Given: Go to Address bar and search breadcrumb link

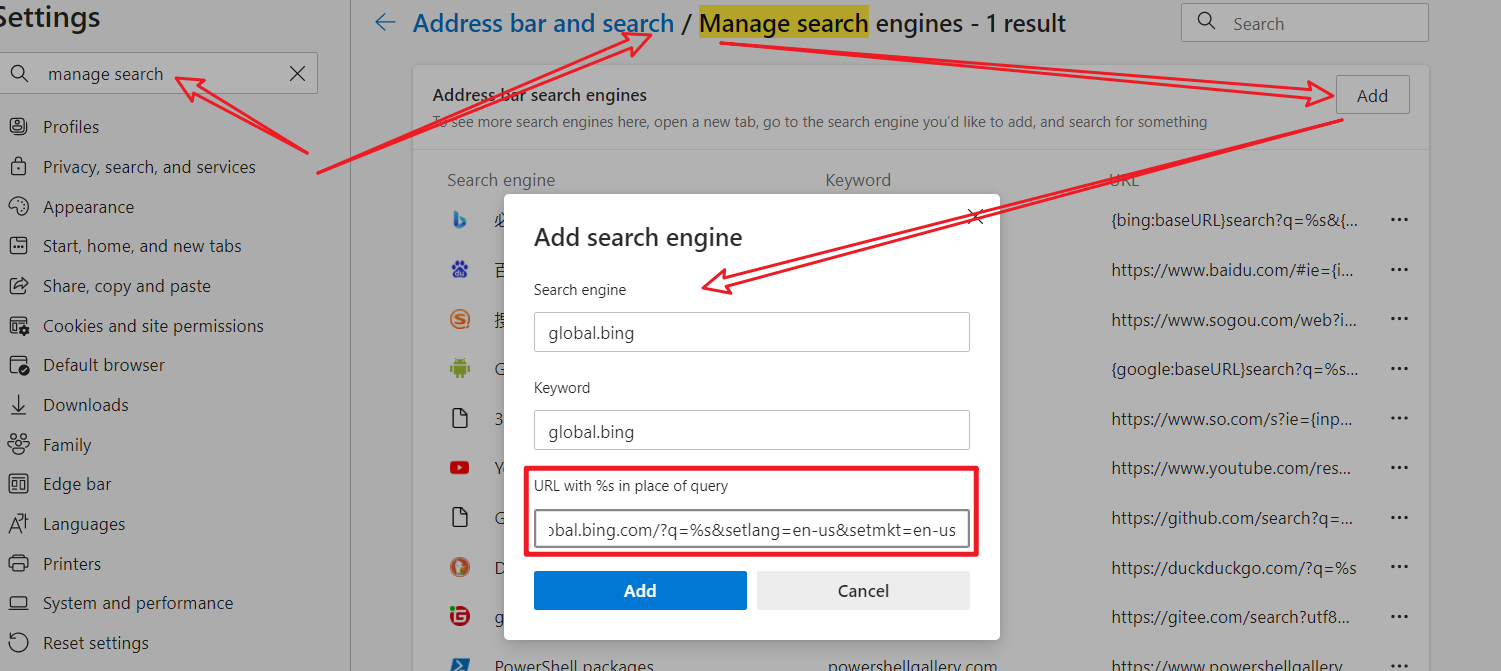Looking at the screenshot, I should click(543, 23).
